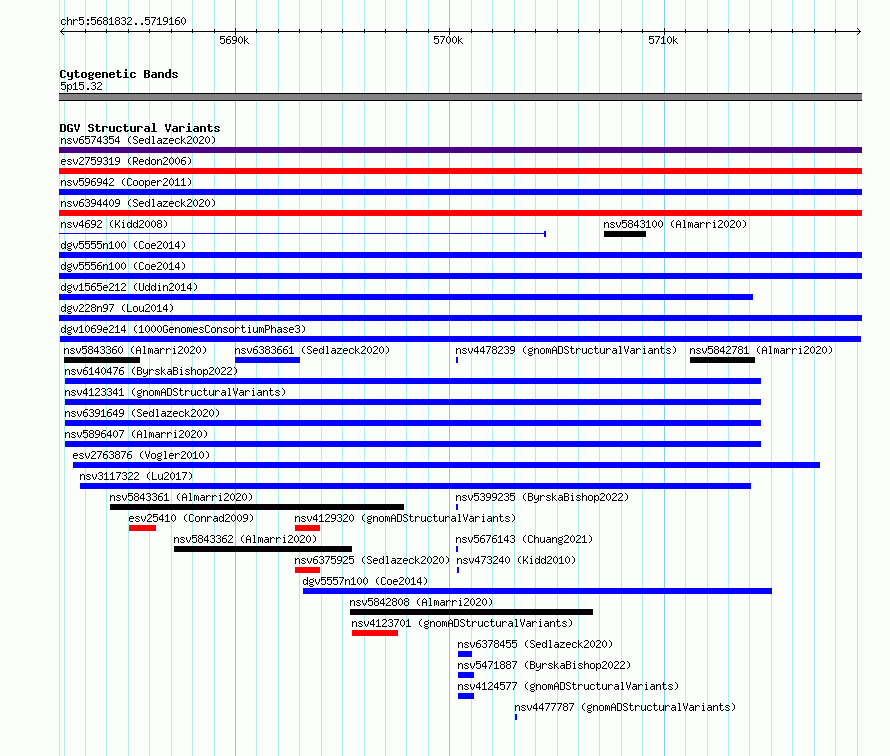Open the nsv5676143 (Chuang2021) label
Screen dimensions: 890x756
[524, 539]
